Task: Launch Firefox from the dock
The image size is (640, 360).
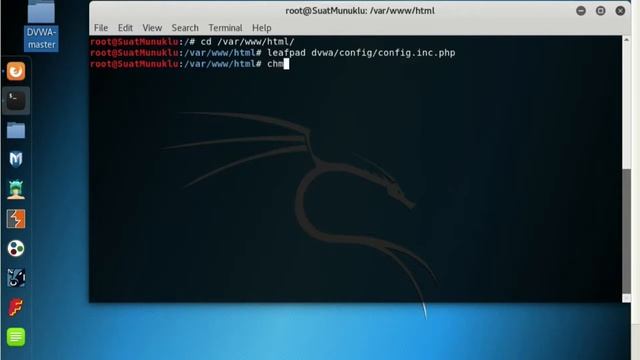Action: (x=16, y=71)
